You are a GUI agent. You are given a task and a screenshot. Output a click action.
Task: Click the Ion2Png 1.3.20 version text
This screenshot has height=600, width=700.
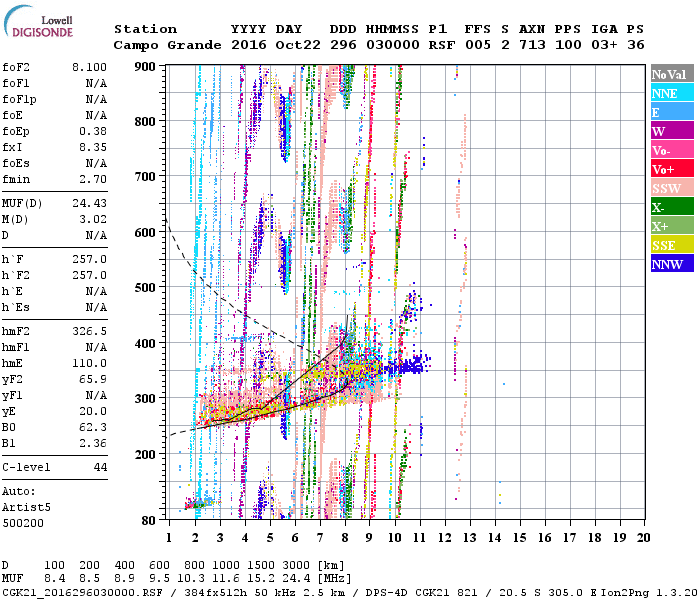click(x=649, y=592)
